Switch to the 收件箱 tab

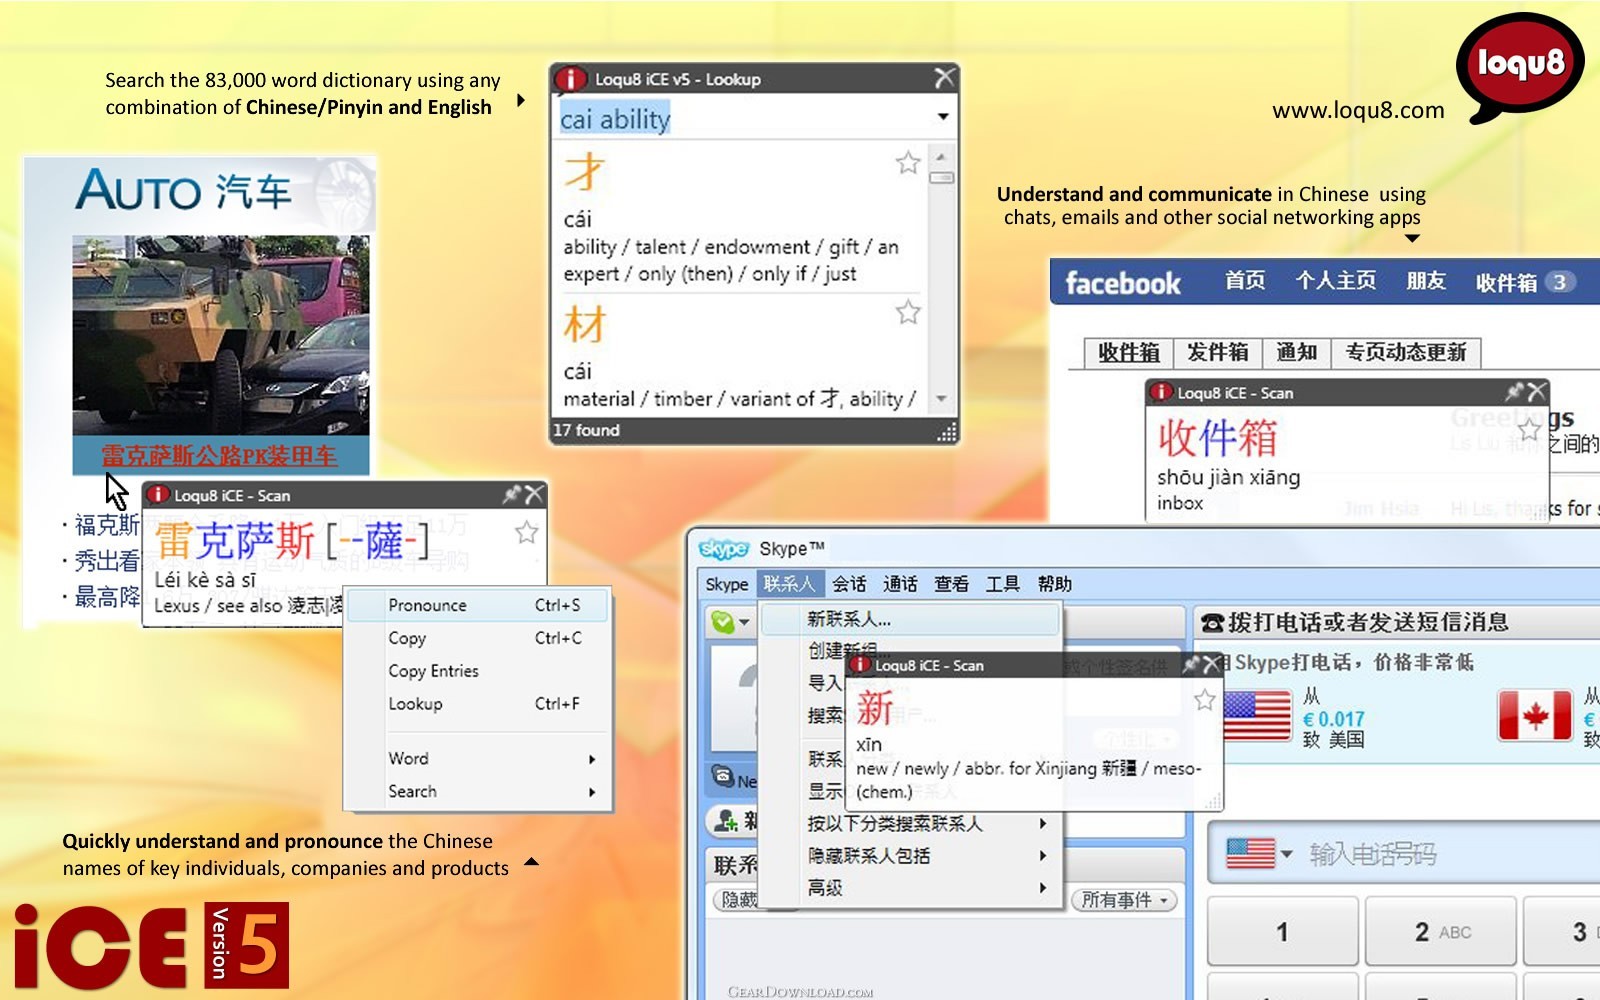(x=1129, y=352)
